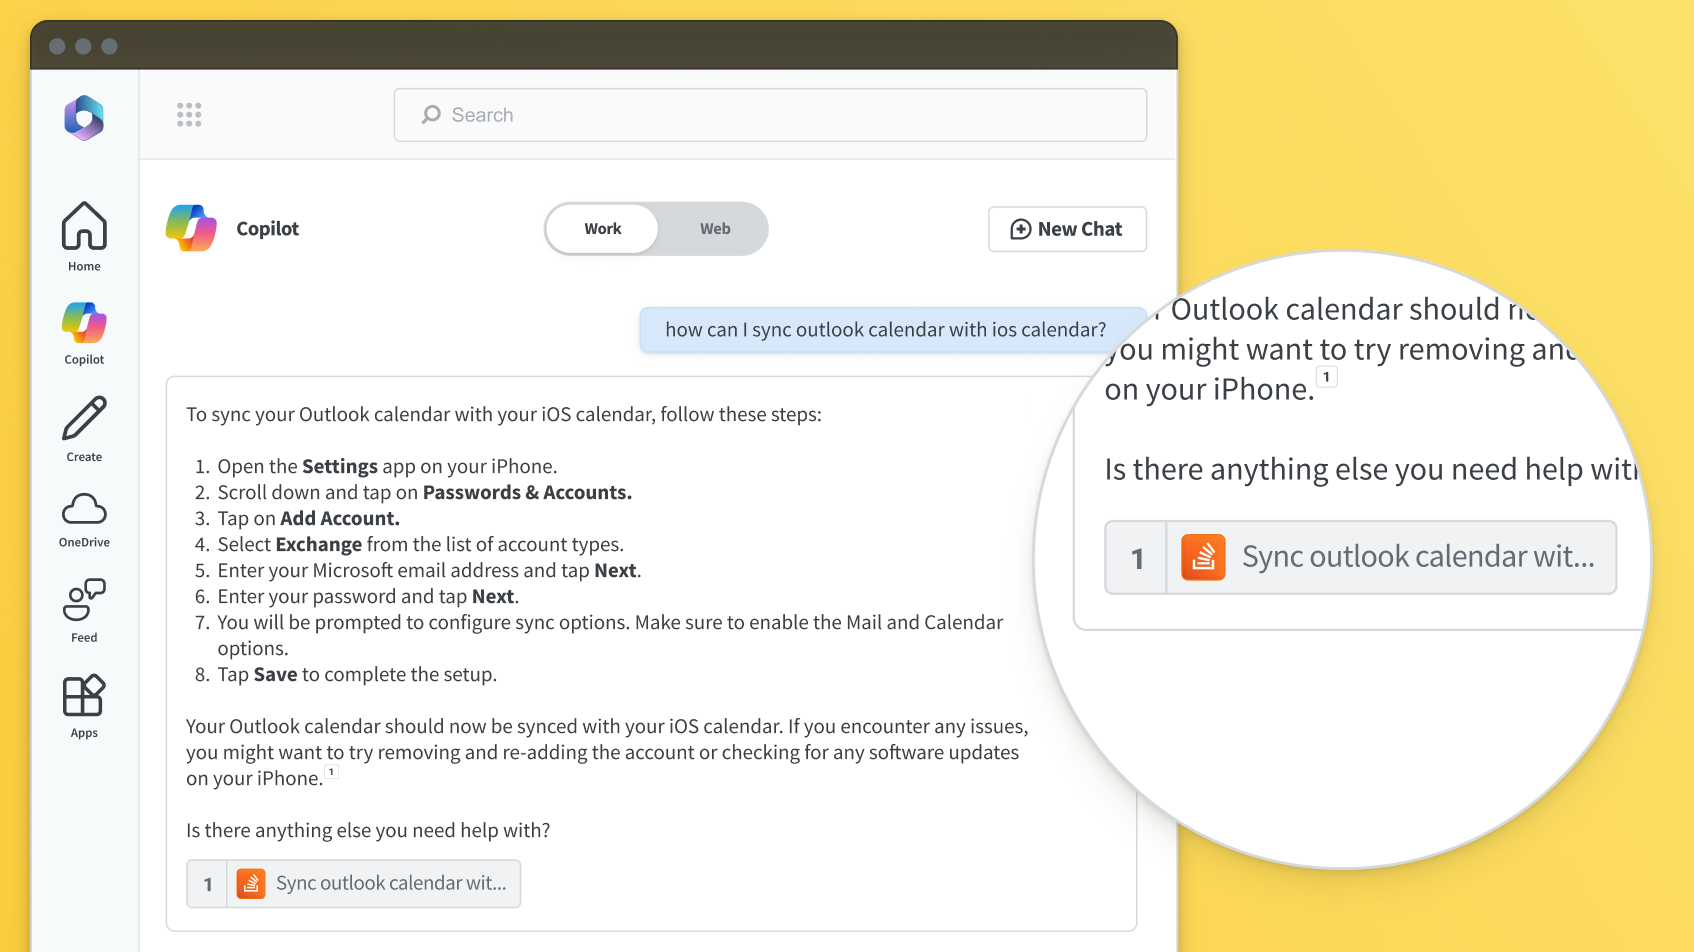Click 'Settings' in step 1
Viewport: 1694px width, 952px height.
click(340, 467)
